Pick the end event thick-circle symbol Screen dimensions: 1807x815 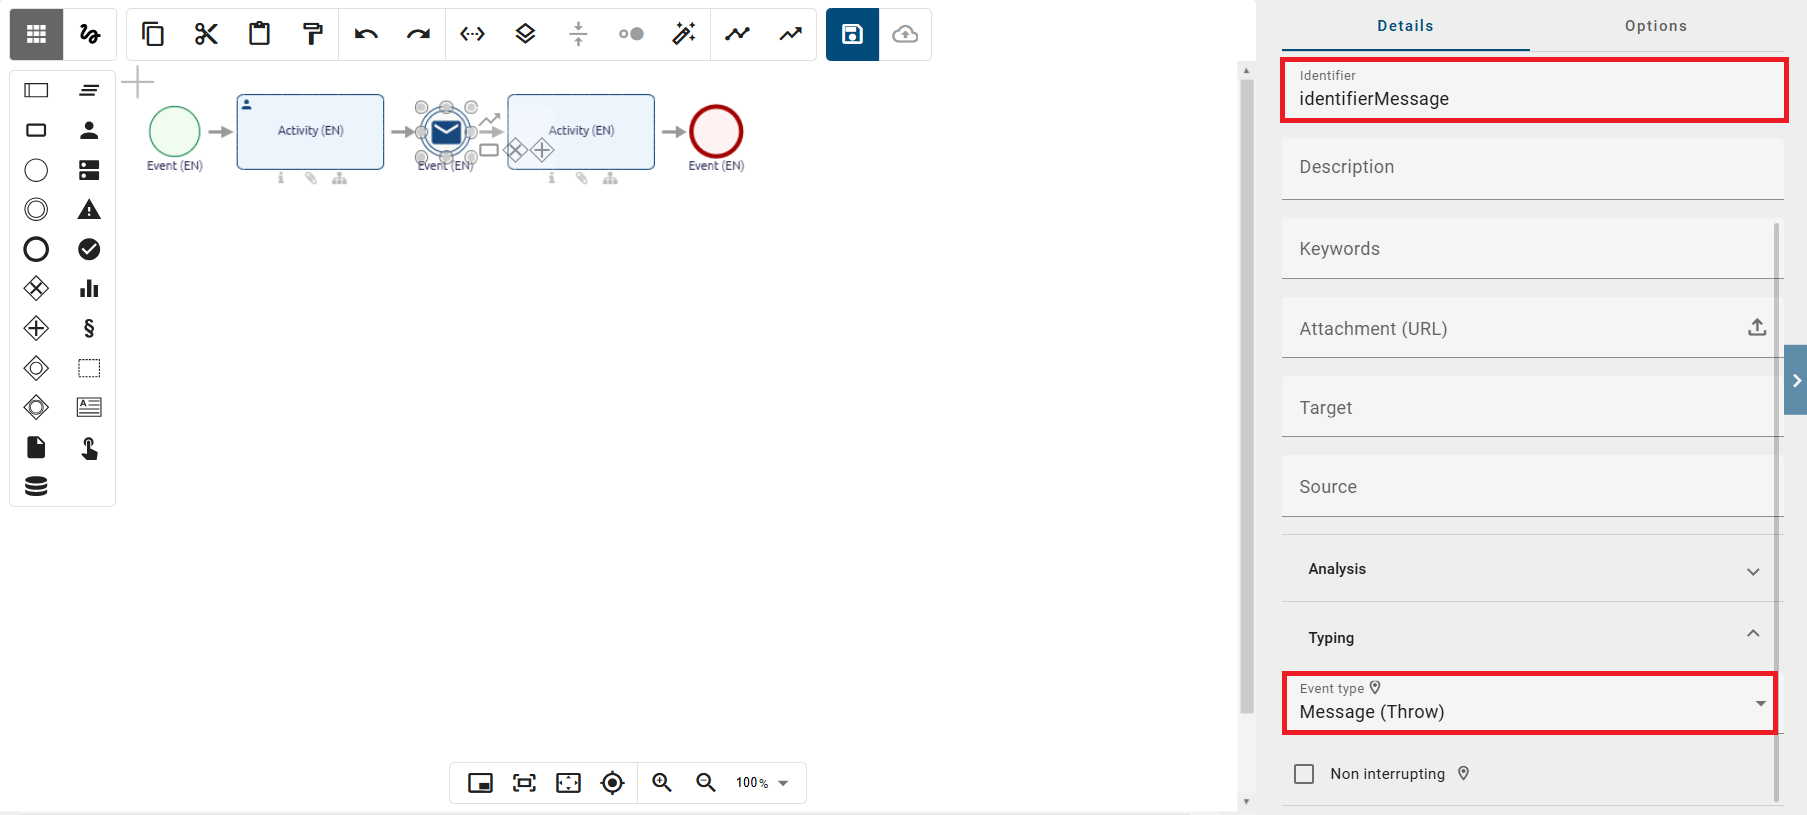tap(36, 249)
